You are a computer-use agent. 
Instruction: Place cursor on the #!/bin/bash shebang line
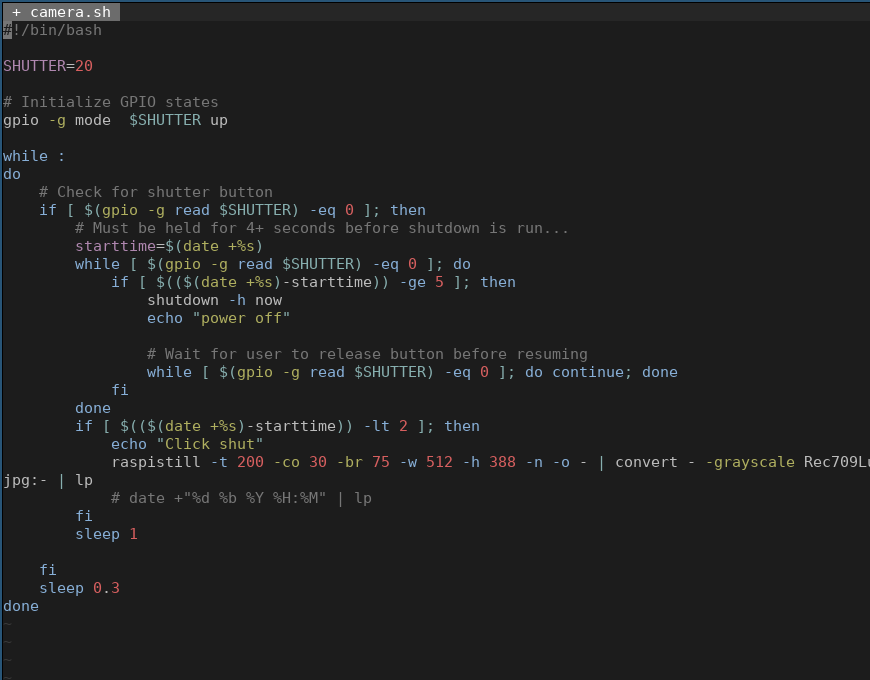point(50,30)
